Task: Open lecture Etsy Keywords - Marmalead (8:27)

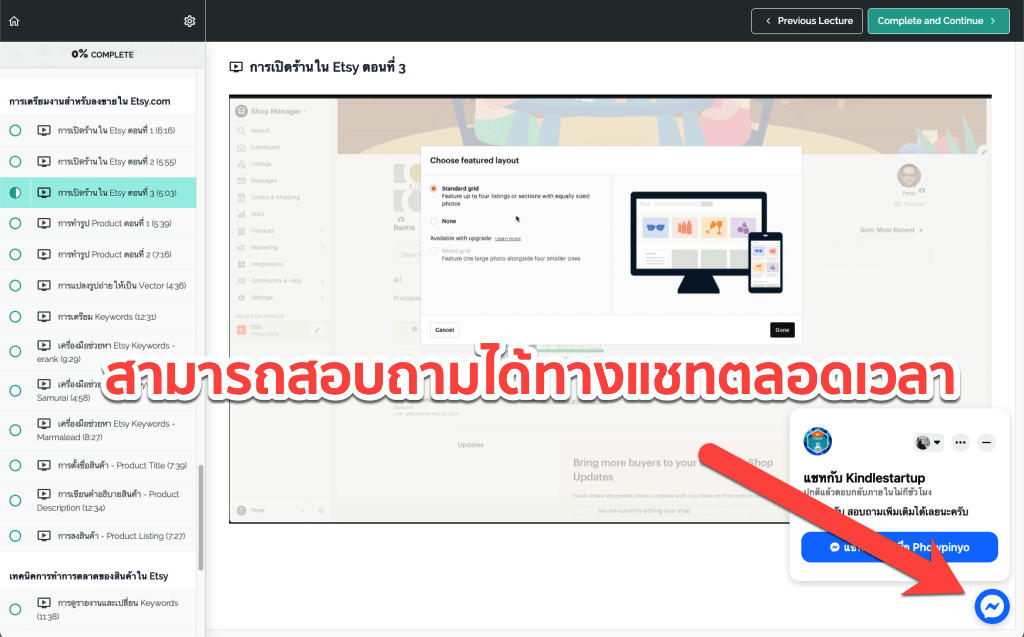Action: click(x=98, y=430)
